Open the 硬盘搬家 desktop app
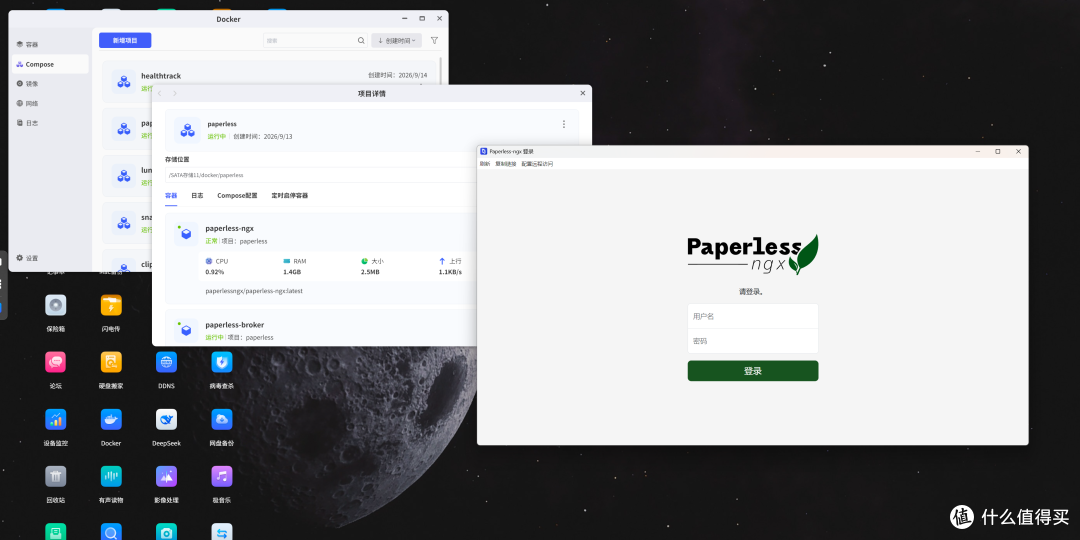This screenshot has width=1080, height=540. (111, 362)
